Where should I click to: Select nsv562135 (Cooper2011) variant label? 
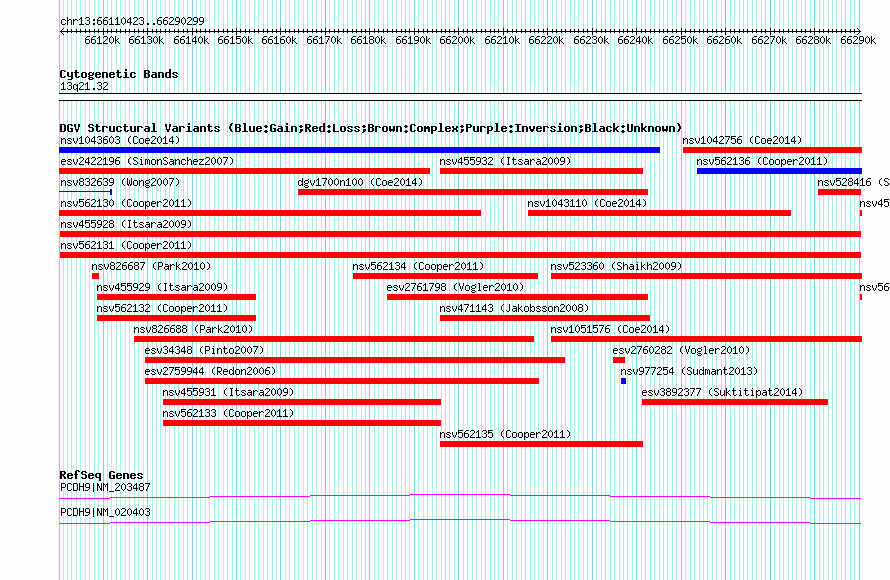pos(505,434)
